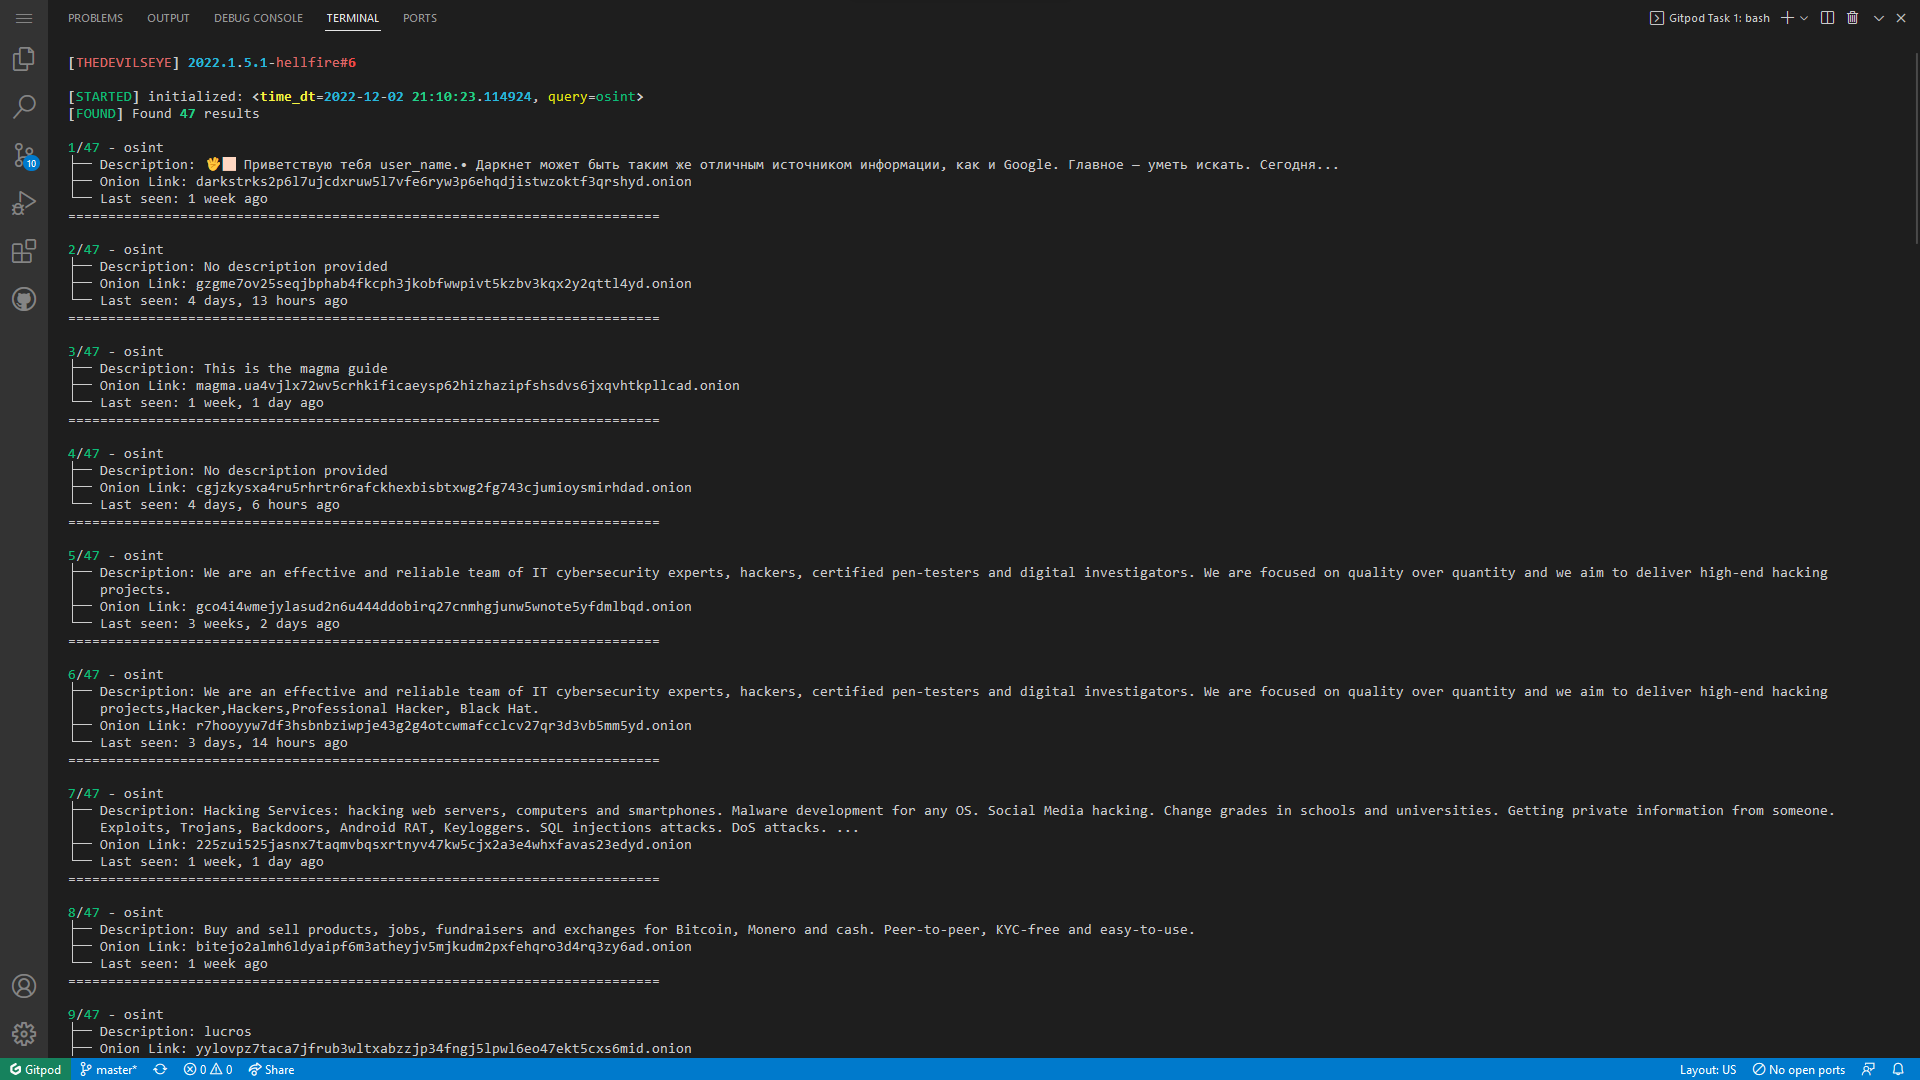Click the r7hooyyw7 onion link
The image size is (1920, 1080).
tap(443, 726)
